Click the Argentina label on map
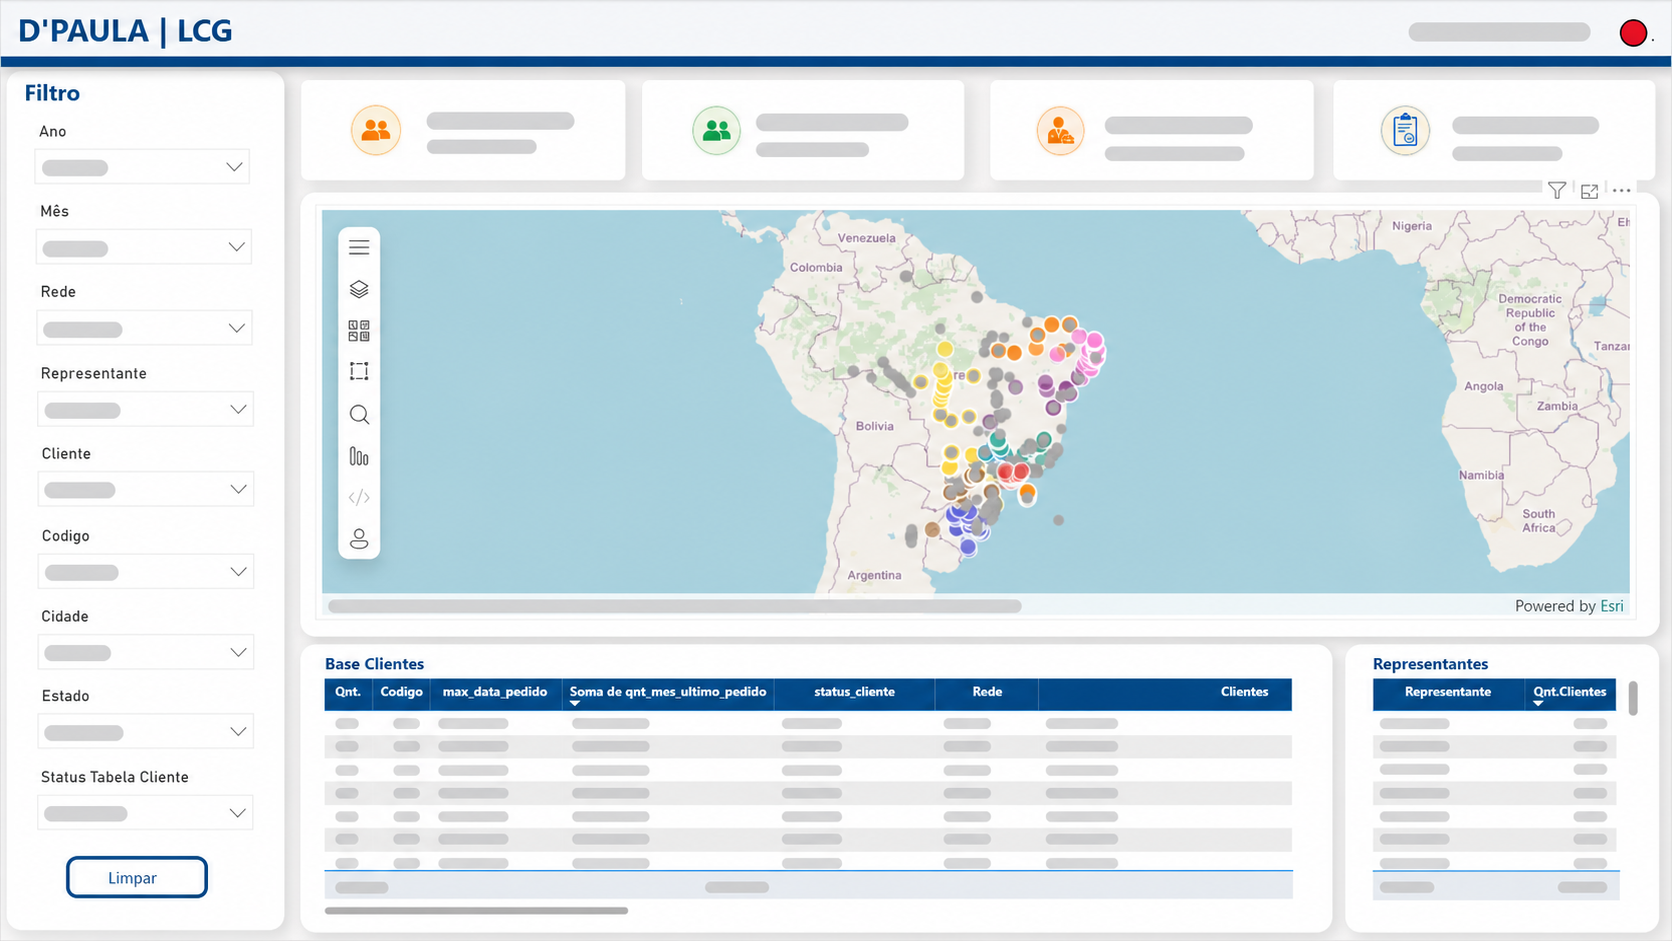Screen dimensions: 1672x941 point(874,575)
